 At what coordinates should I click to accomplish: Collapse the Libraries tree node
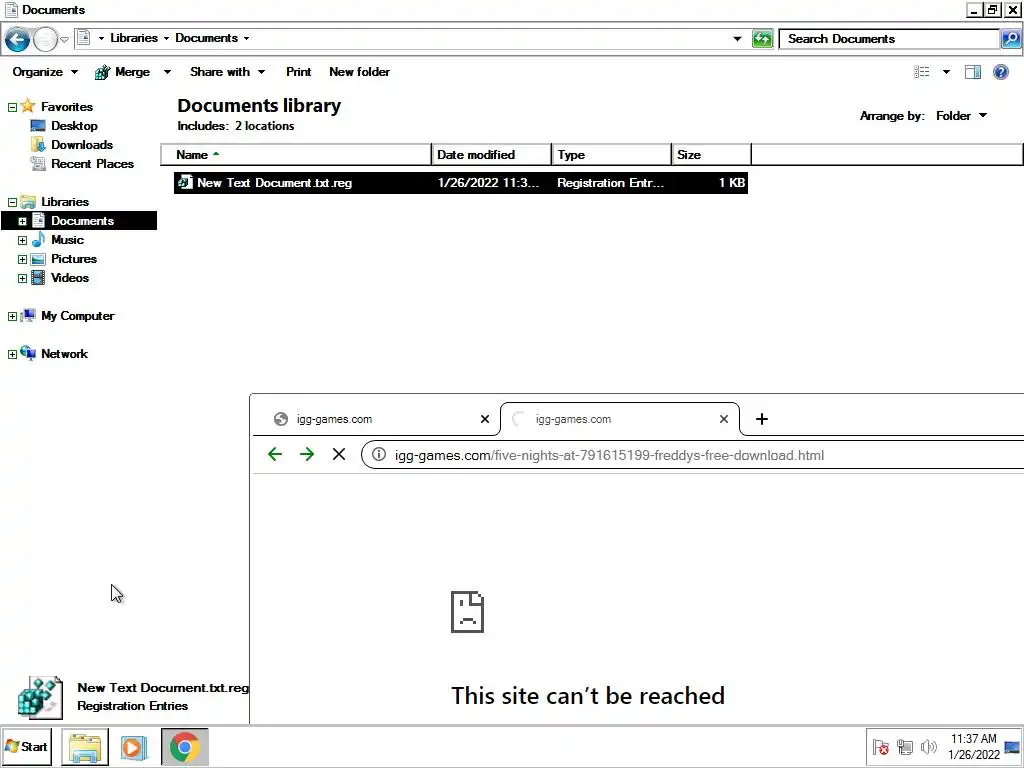pyautogui.click(x=12, y=202)
